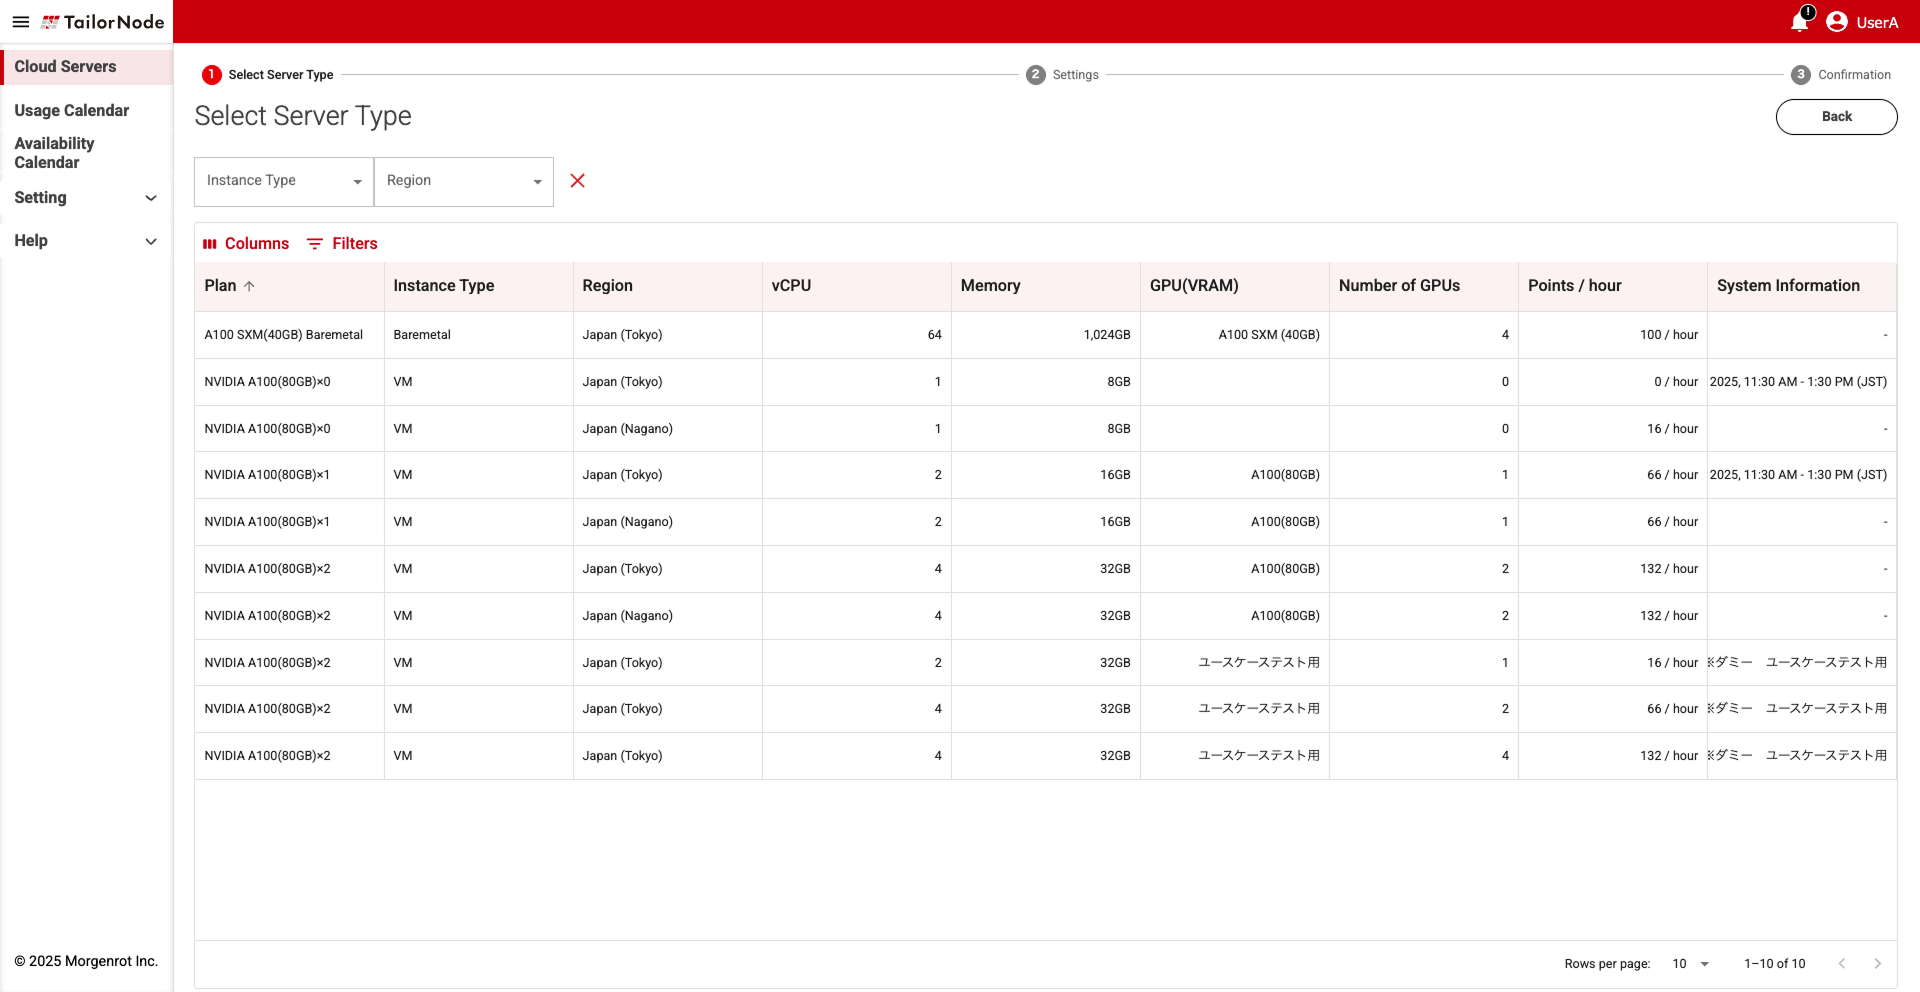
Task: Change the Rows per page value
Action: pos(1691,963)
